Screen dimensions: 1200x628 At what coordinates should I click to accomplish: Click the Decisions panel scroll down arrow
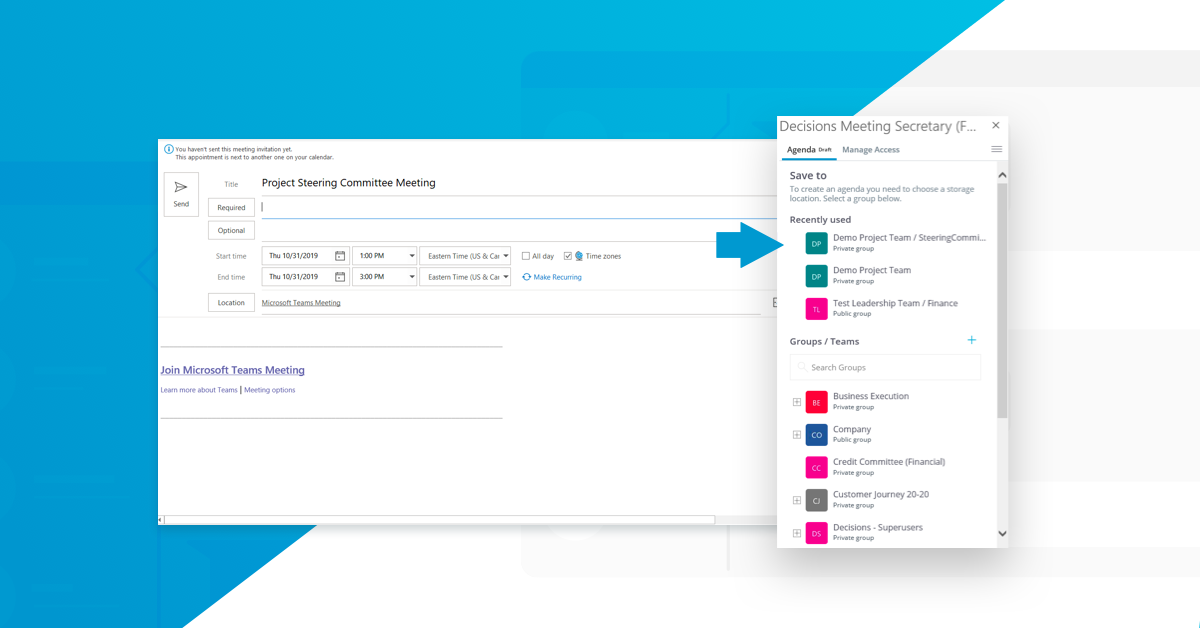[1003, 534]
